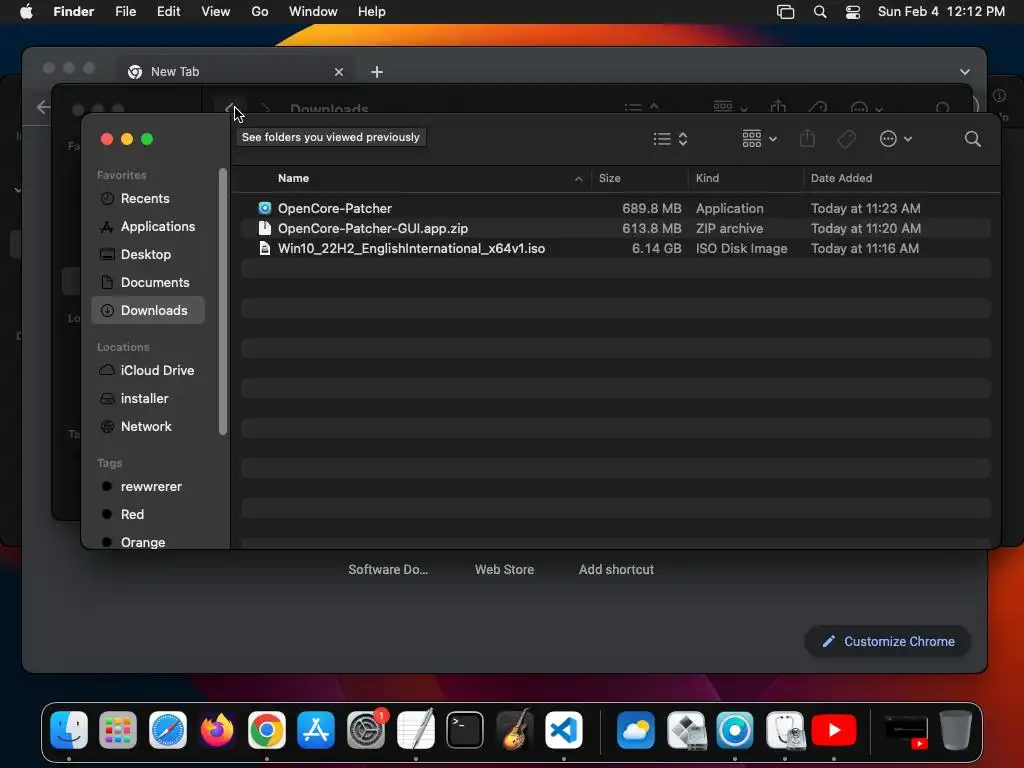Open Visual Studio Code from the Dock
The height and width of the screenshot is (768, 1024).
[564, 730]
